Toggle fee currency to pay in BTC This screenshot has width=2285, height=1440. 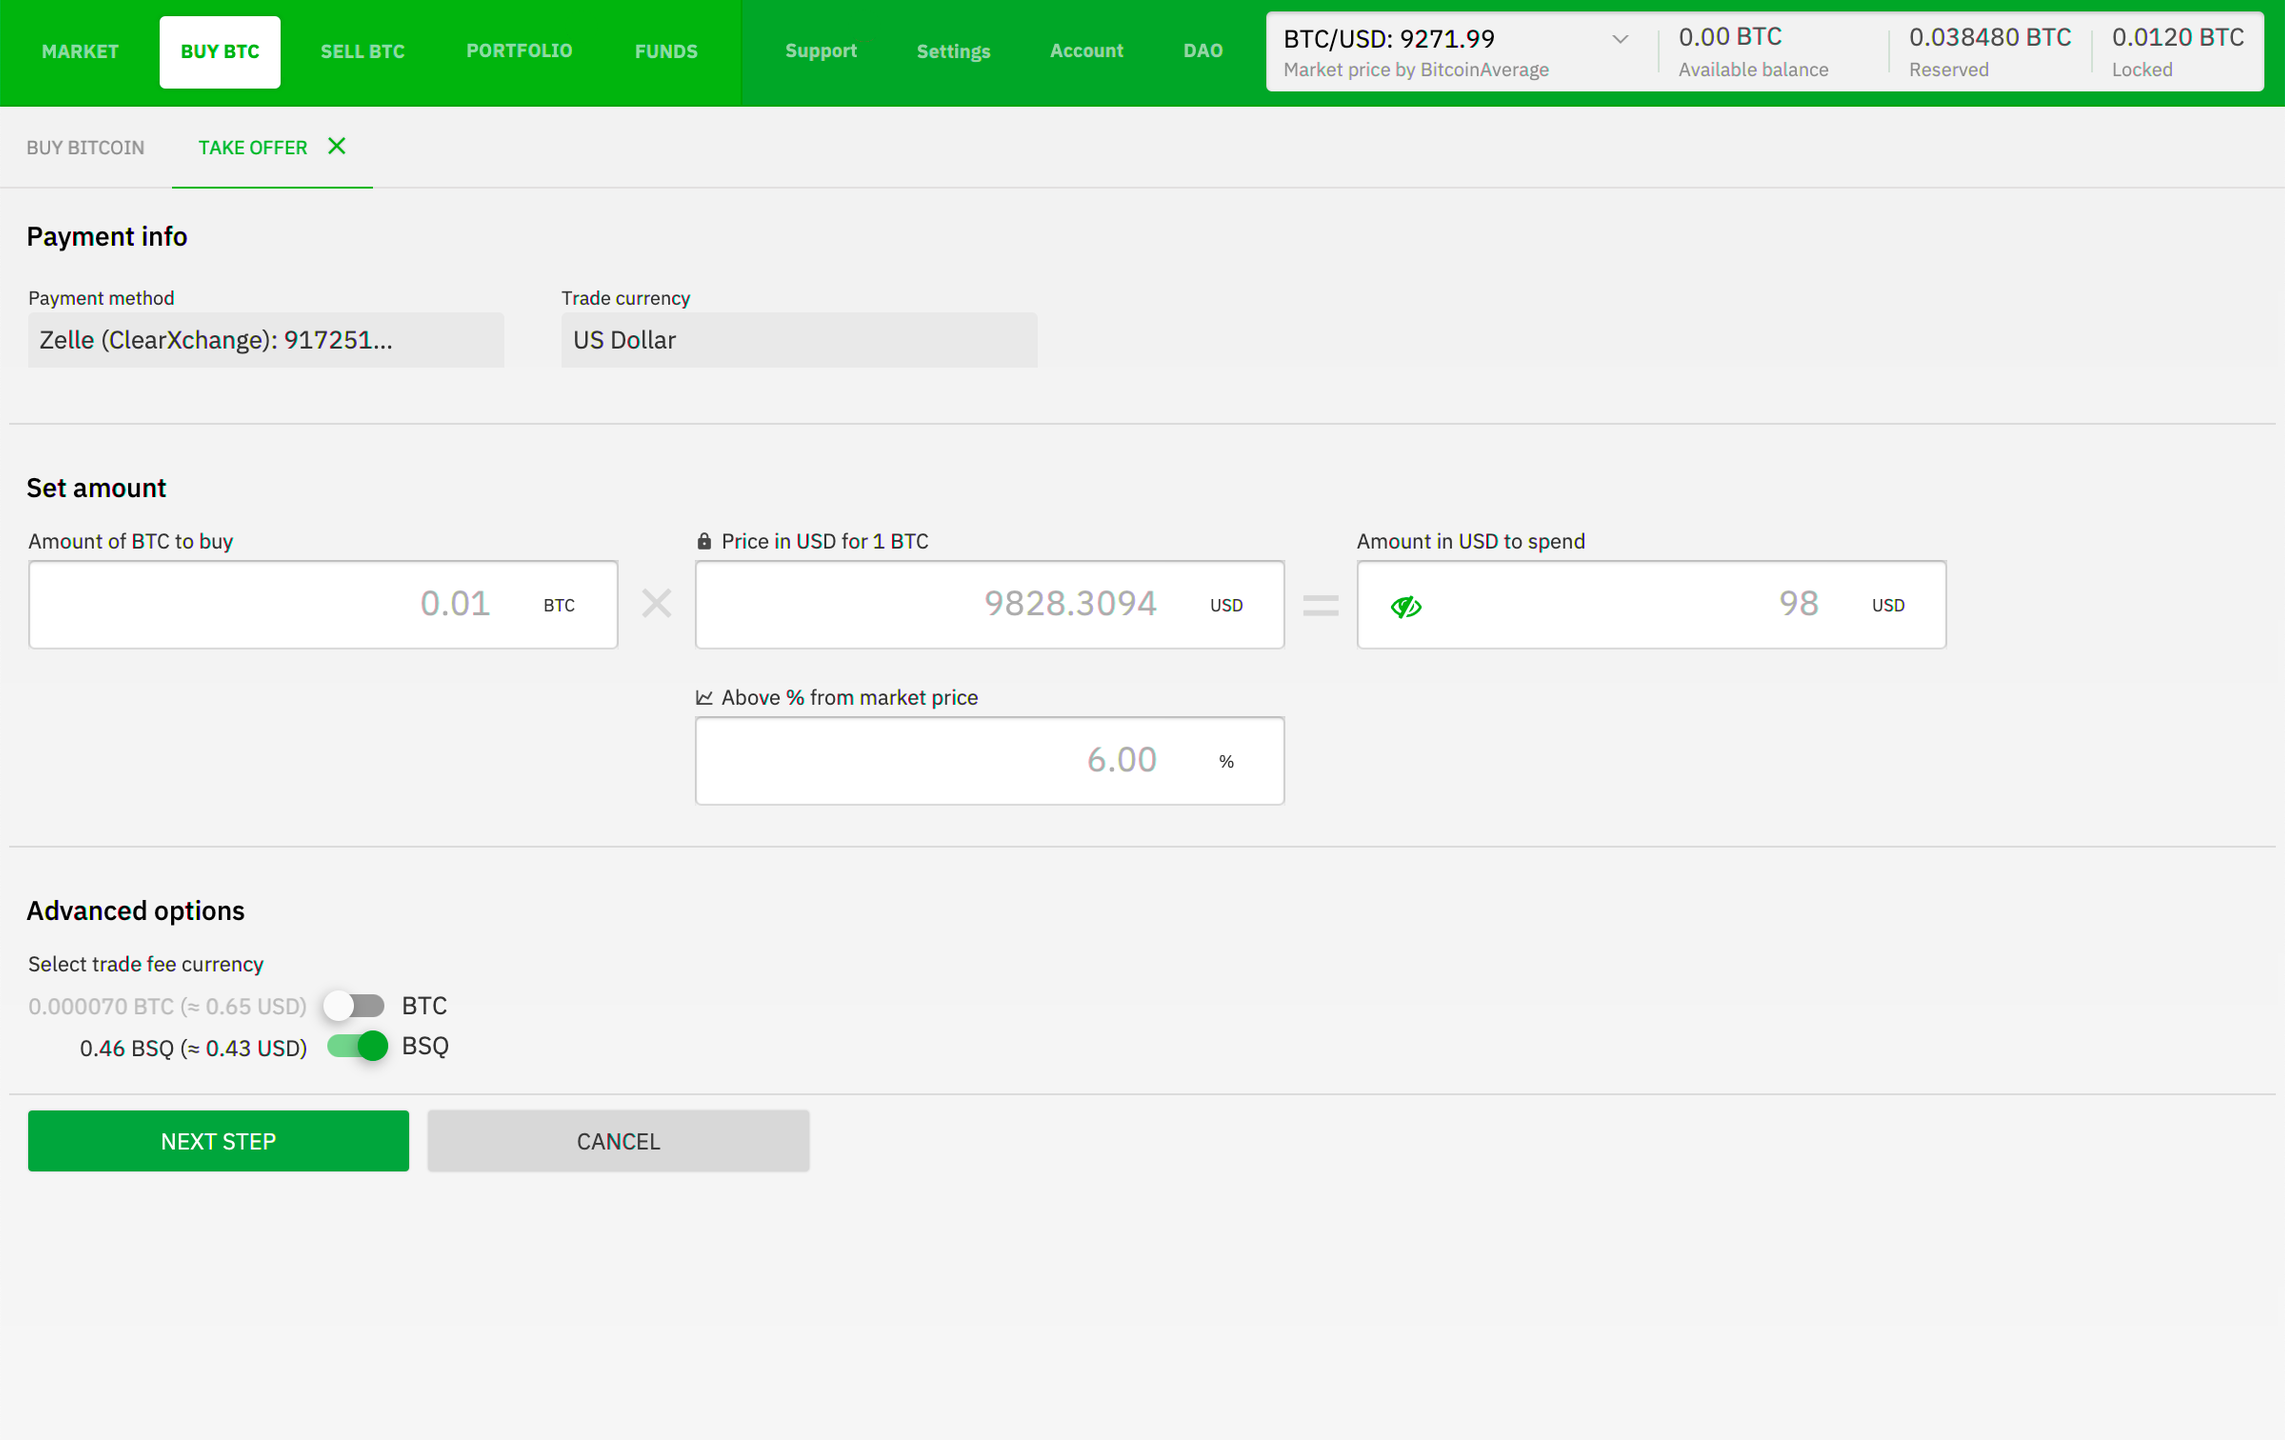354,1005
